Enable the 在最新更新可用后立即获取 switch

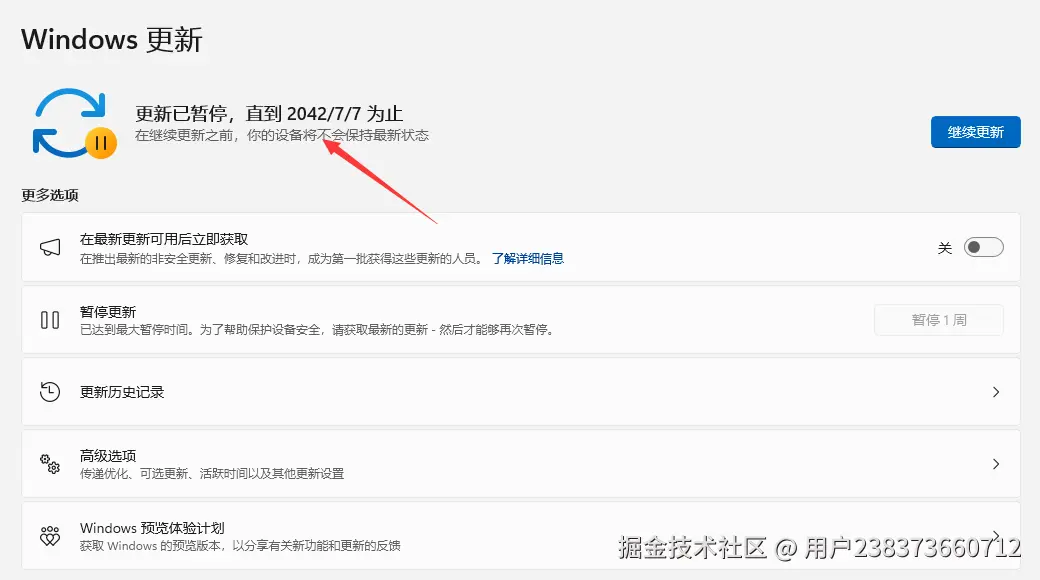pyautogui.click(x=983, y=247)
